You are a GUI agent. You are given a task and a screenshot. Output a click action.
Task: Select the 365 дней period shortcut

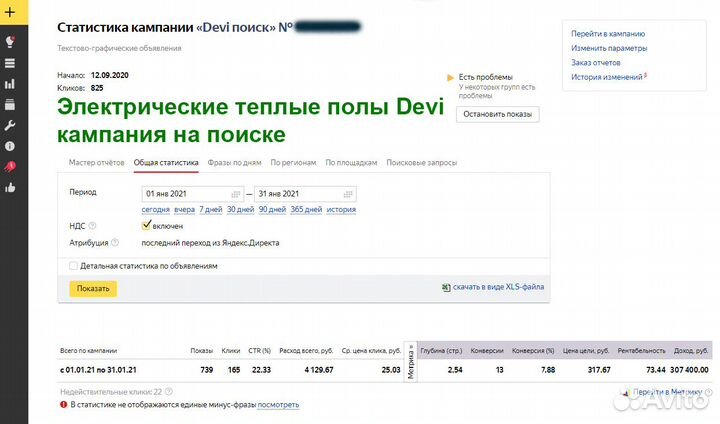coord(306,209)
